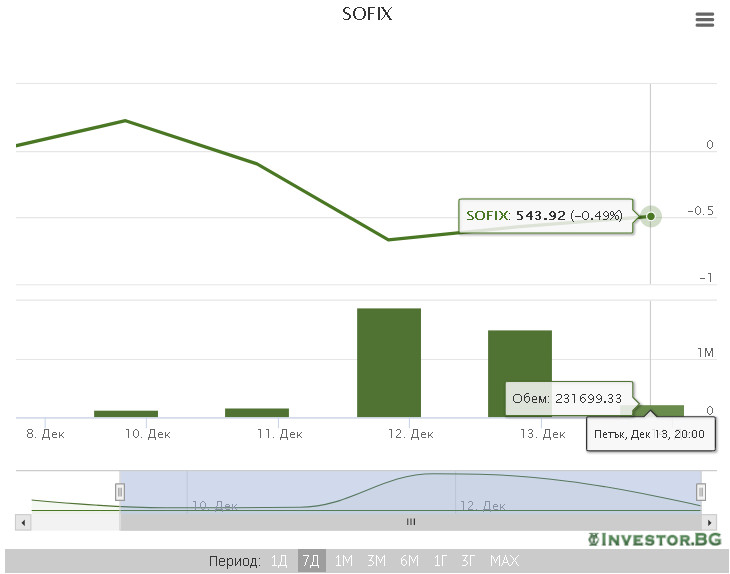Switch to the 1М period
The image size is (730, 574).
pos(344,561)
